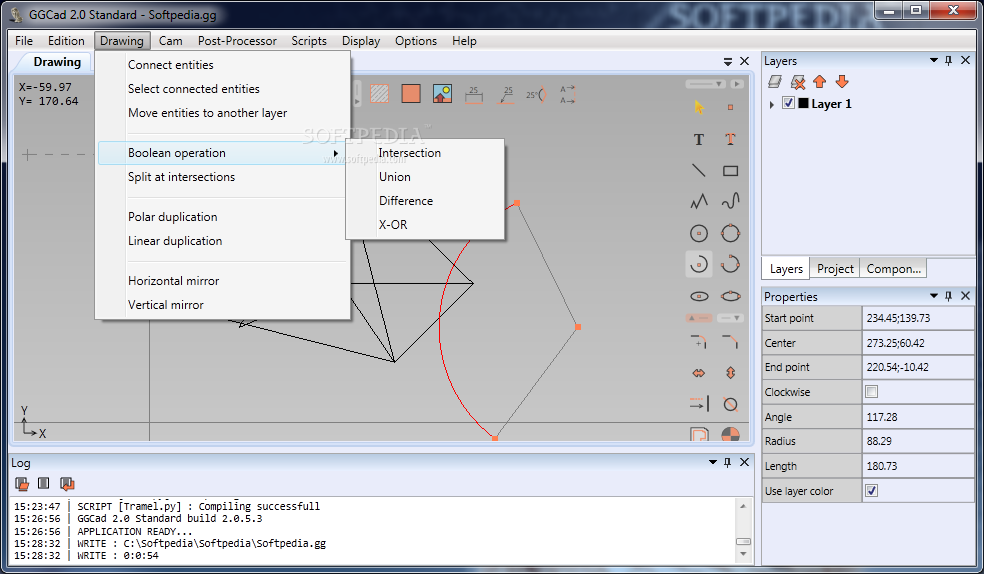984x574 pixels.
Task: Select the Line tool
Action: [699, 170]
